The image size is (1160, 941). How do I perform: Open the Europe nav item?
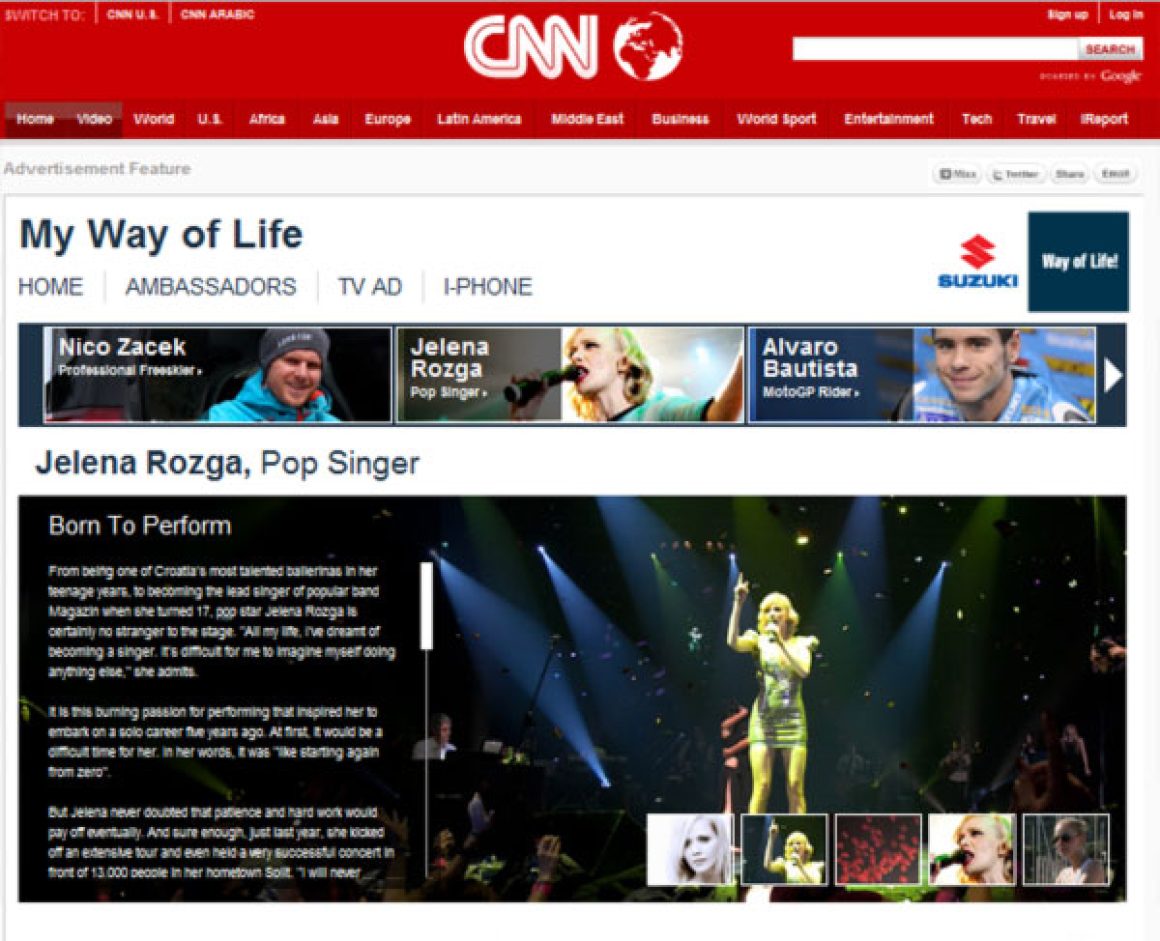388,119
